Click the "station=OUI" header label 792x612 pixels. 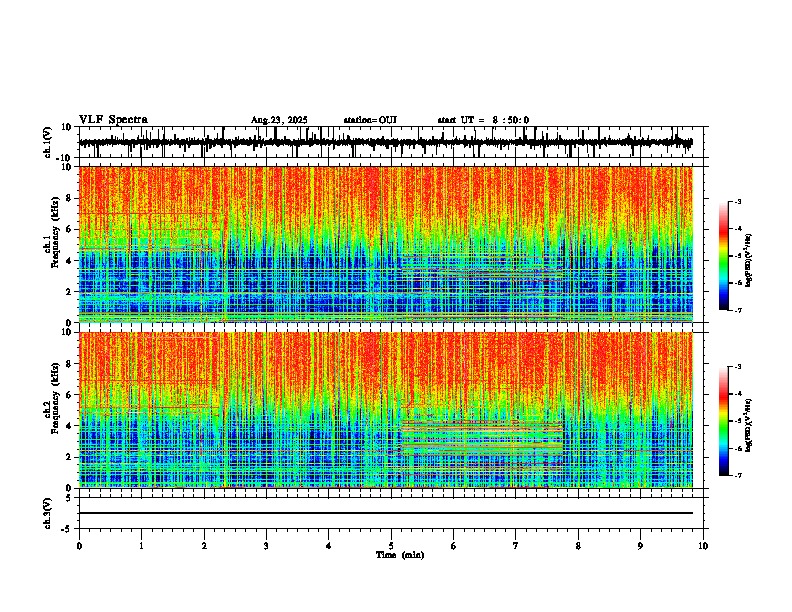pos(370,120)
